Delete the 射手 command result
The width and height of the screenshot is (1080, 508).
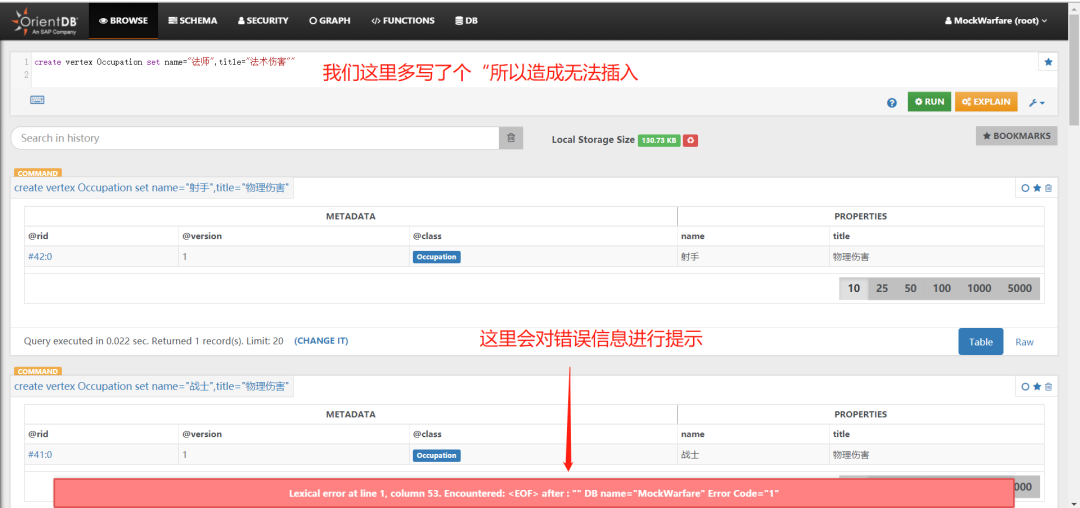[x=1048, y=188]
